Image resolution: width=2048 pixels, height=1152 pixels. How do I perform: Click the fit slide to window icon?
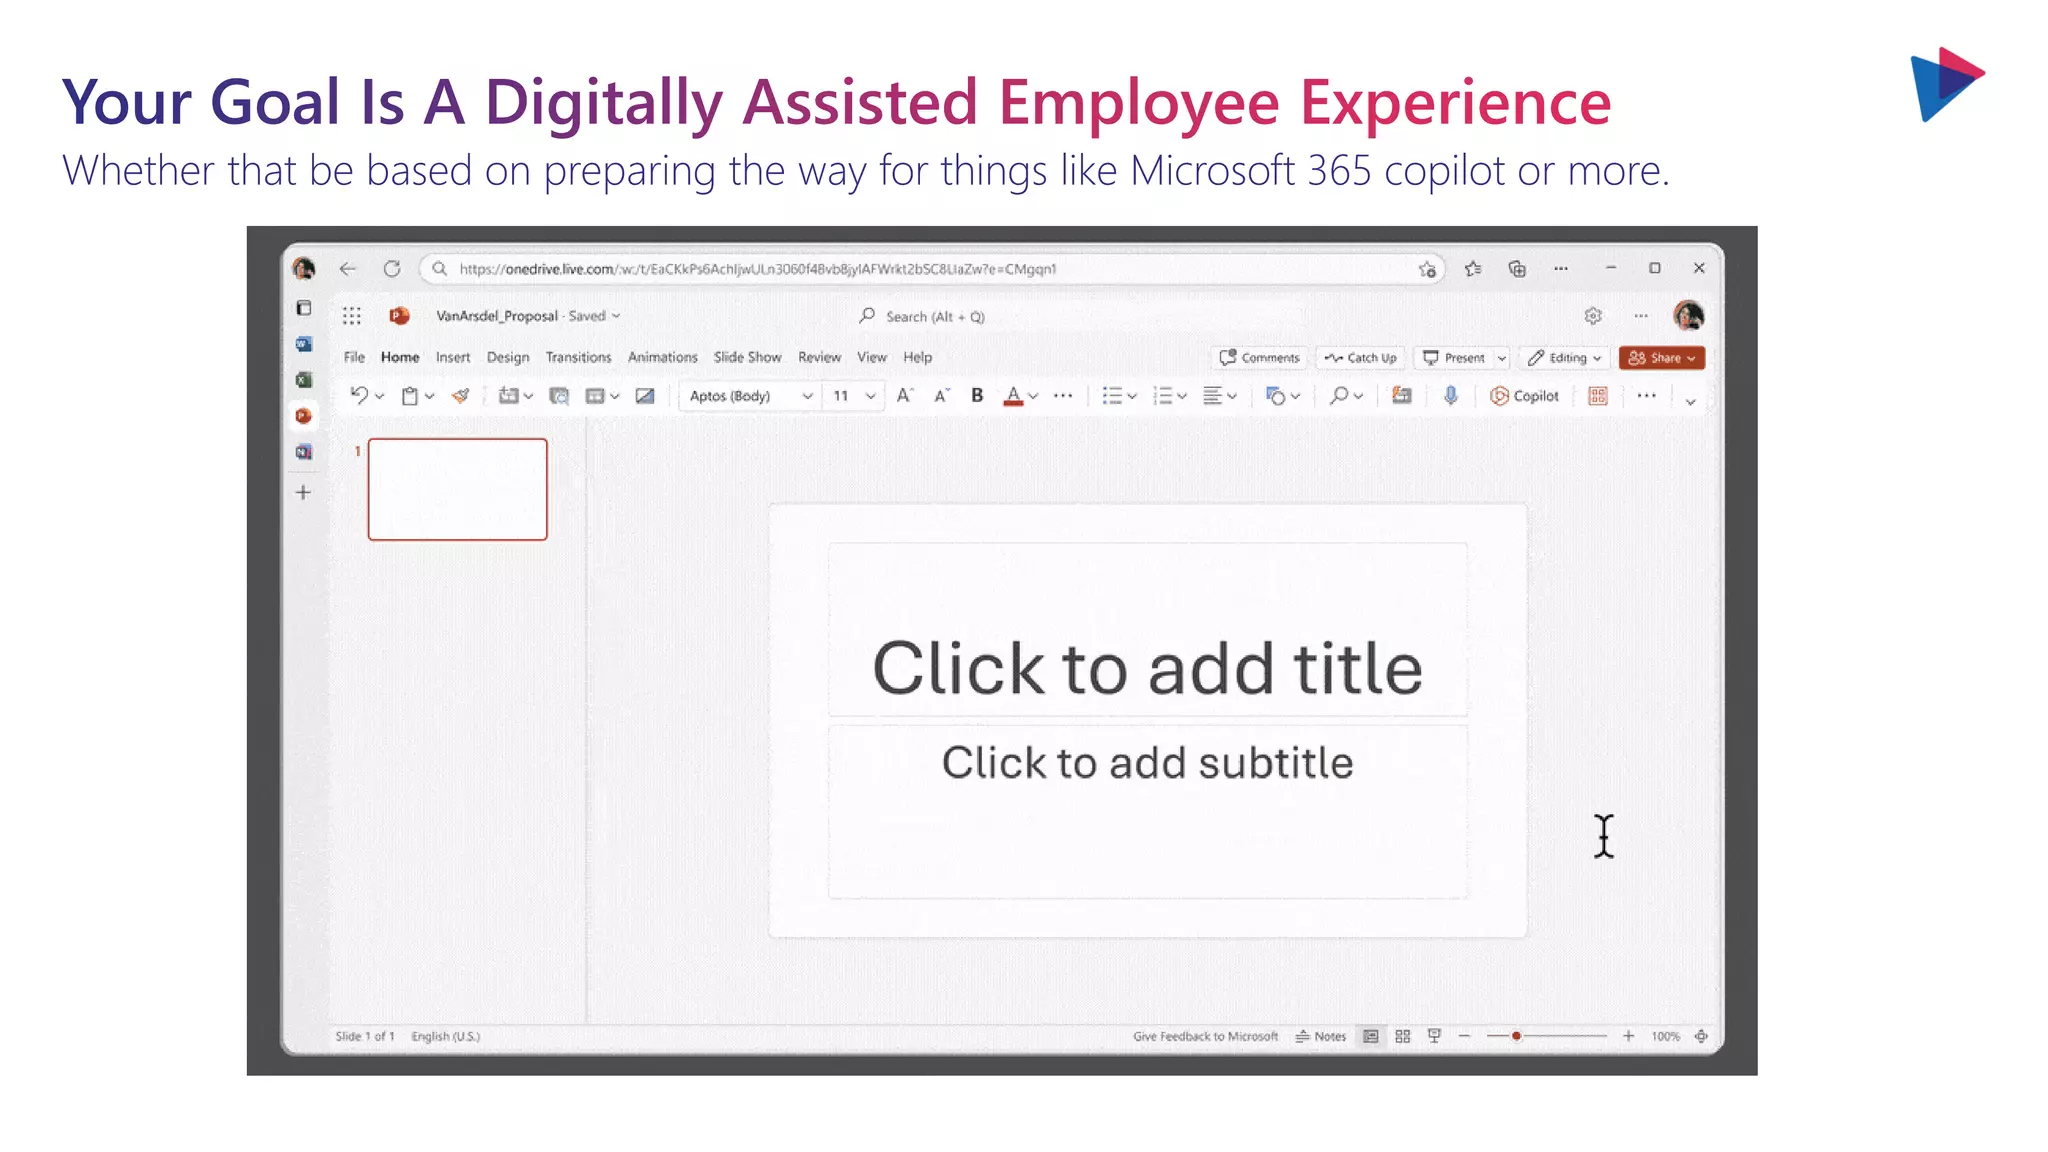pos(1701,1036)
